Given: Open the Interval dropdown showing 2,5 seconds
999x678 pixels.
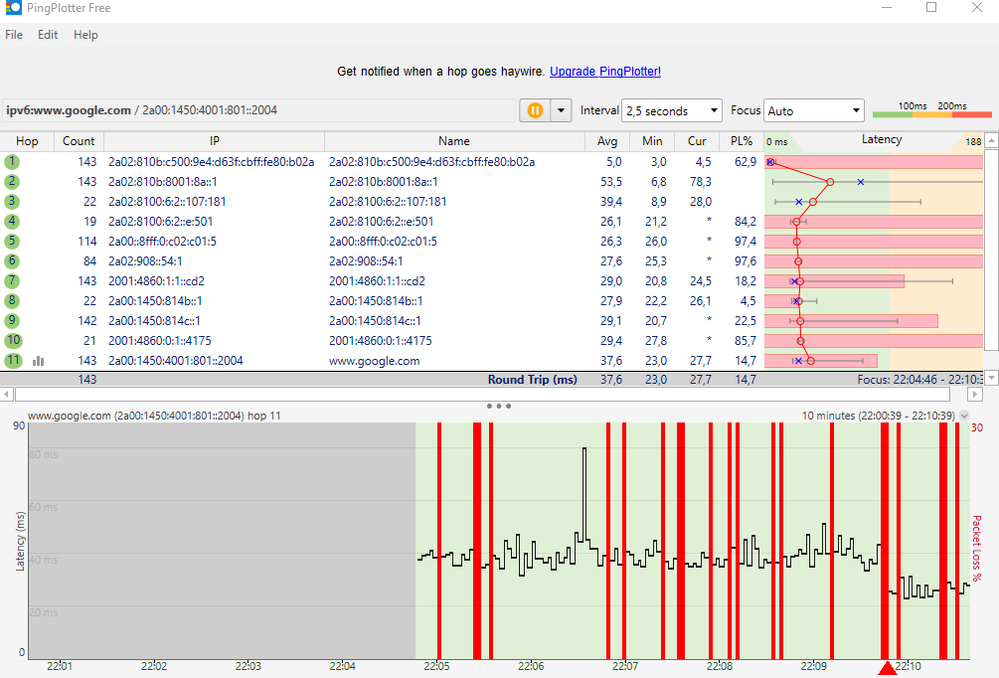Looking at the screenshot, I should click(x=671, y=110).
